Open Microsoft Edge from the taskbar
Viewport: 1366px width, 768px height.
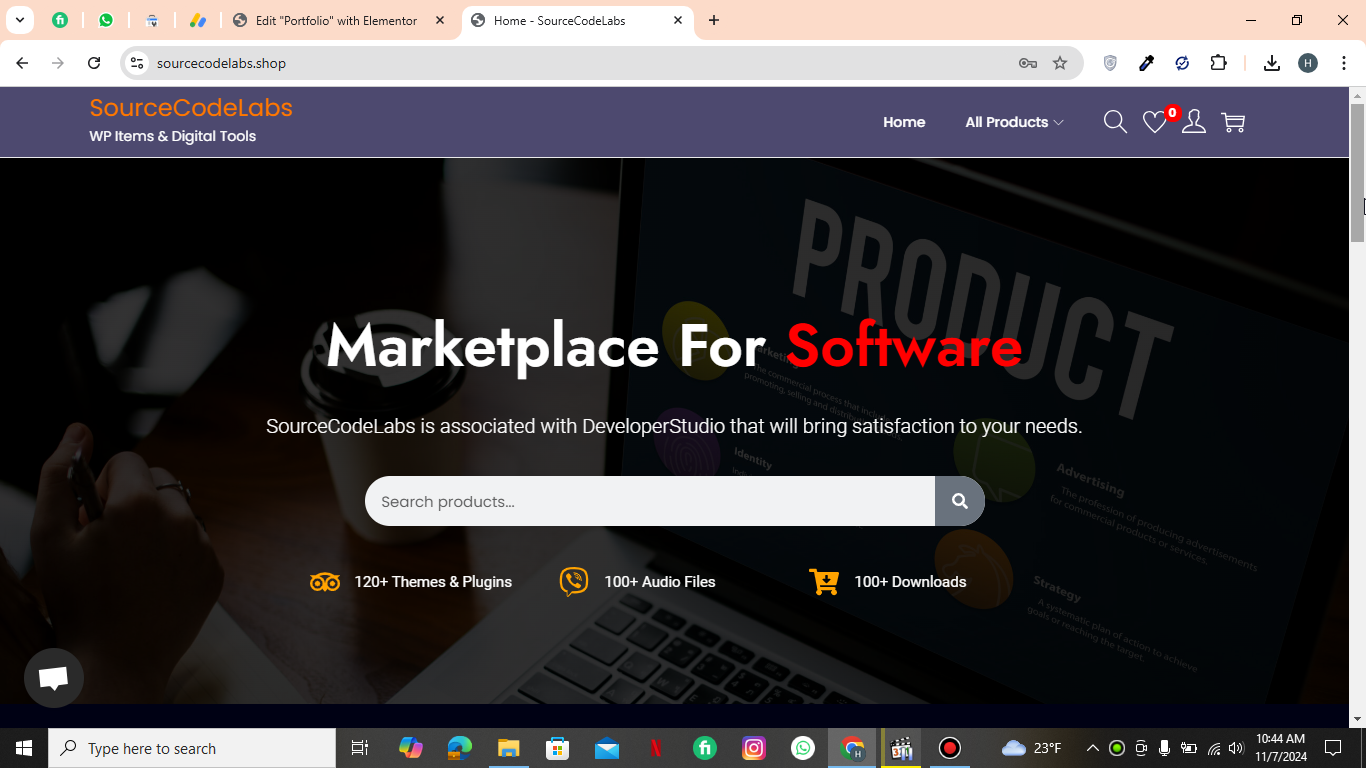click(459, 748)
